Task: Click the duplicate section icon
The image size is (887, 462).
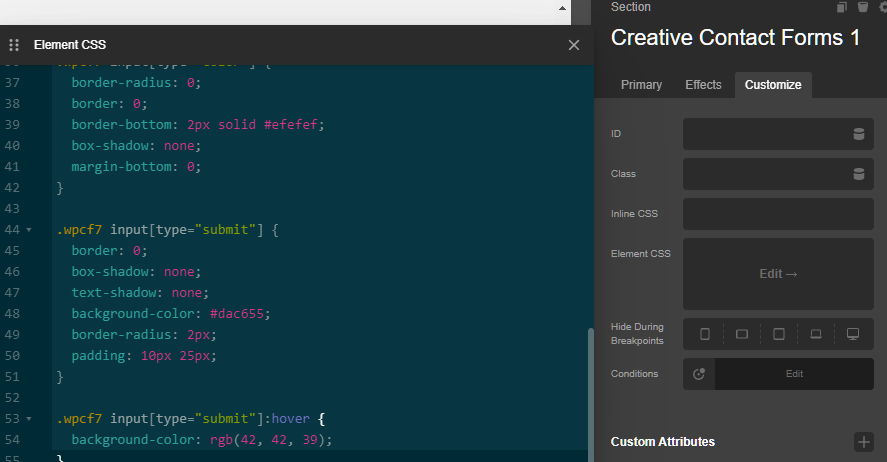Action: pyautogui.click(x=841, y=8)
